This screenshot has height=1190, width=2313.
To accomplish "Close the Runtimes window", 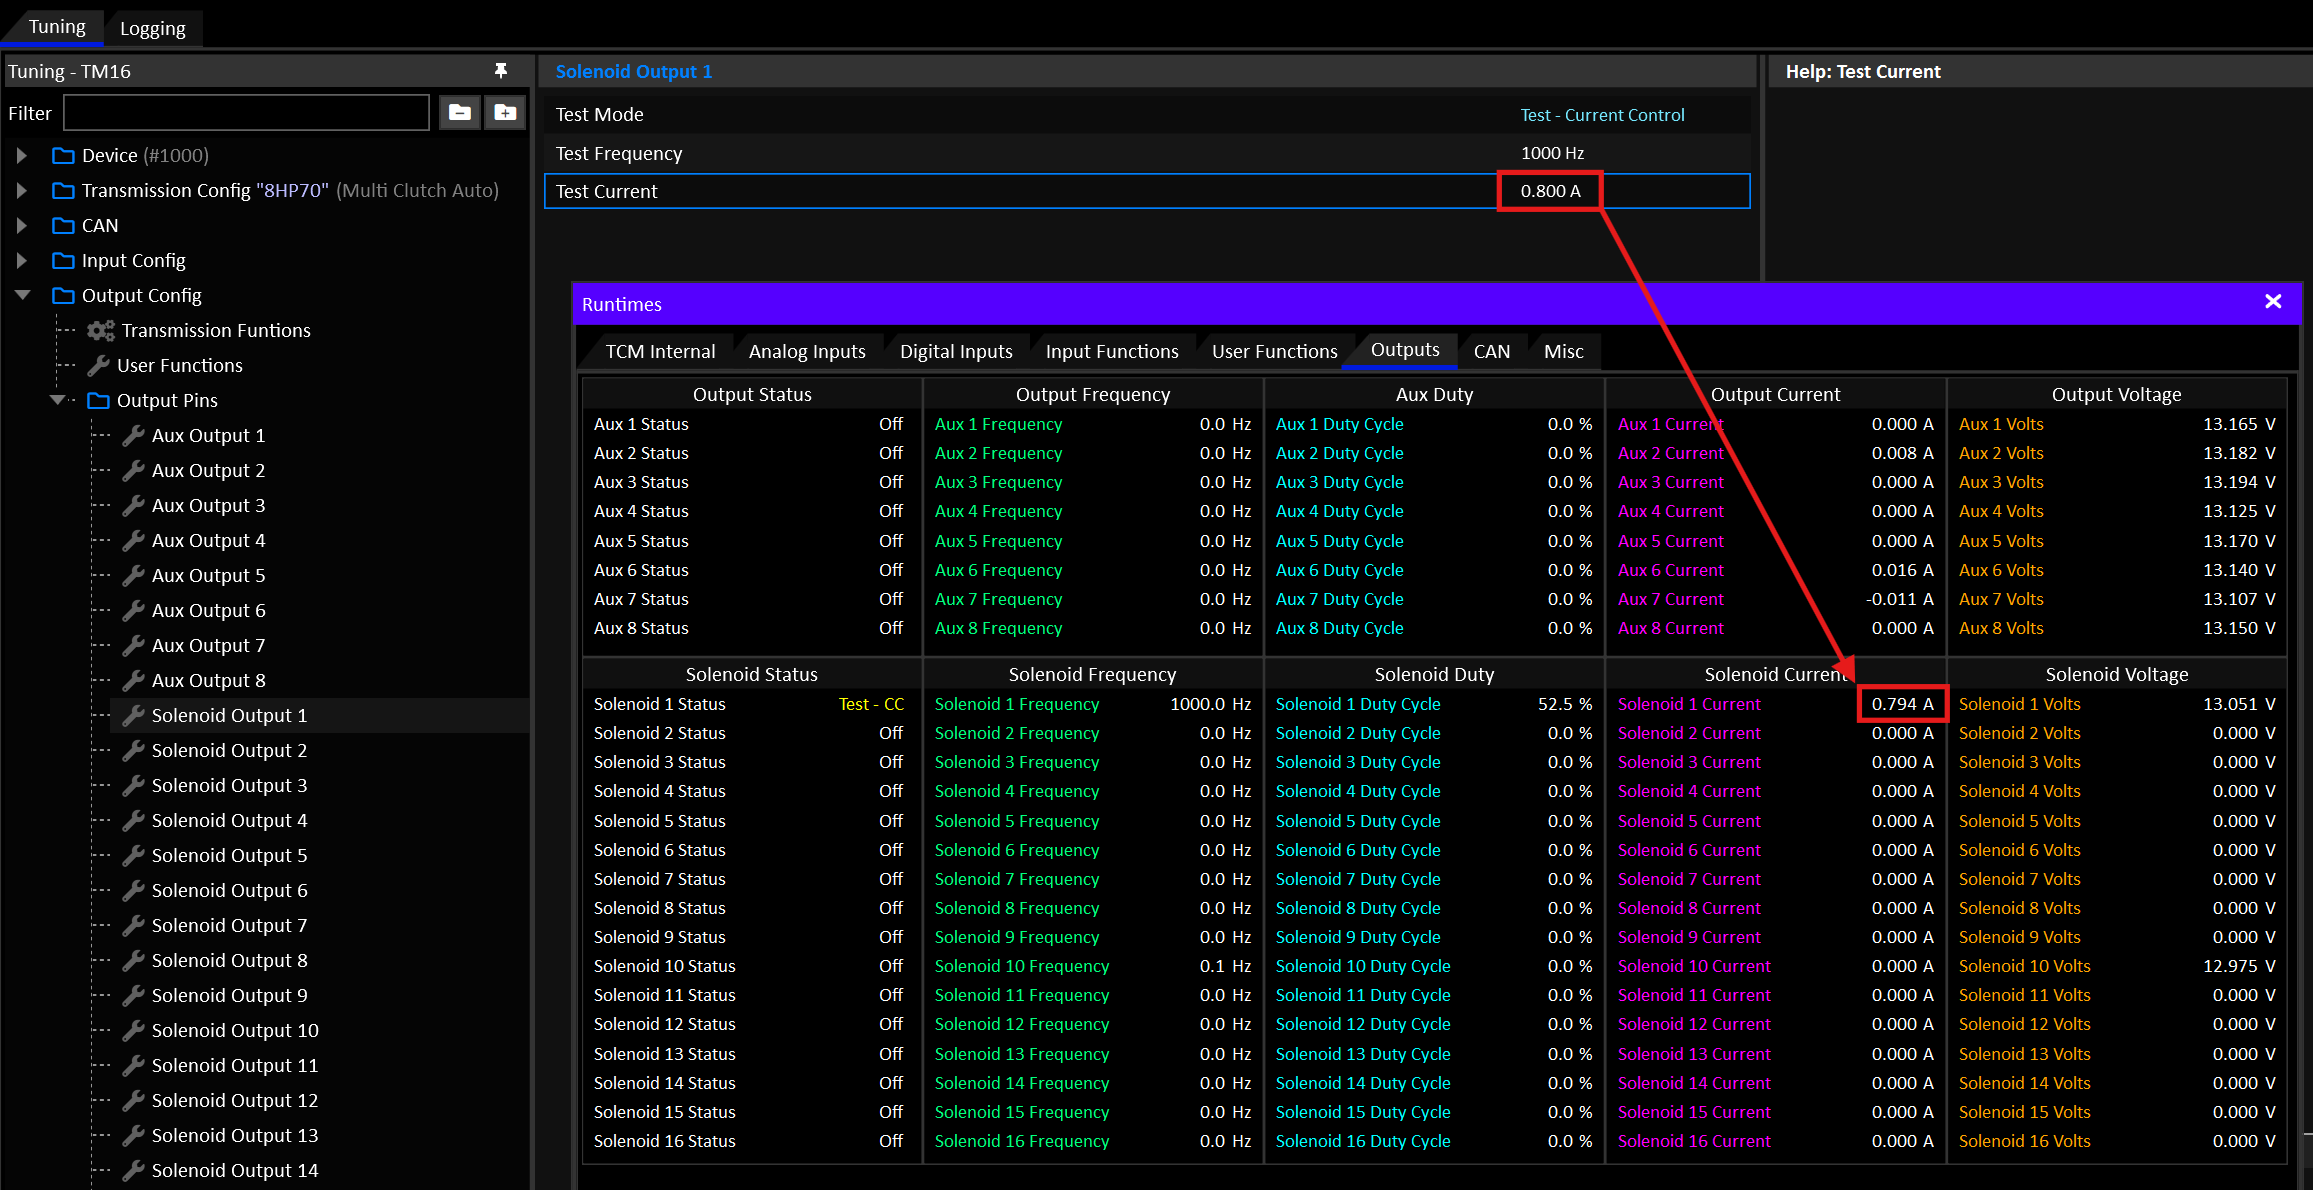I will pyautogui.click(x=2273, y=302).
